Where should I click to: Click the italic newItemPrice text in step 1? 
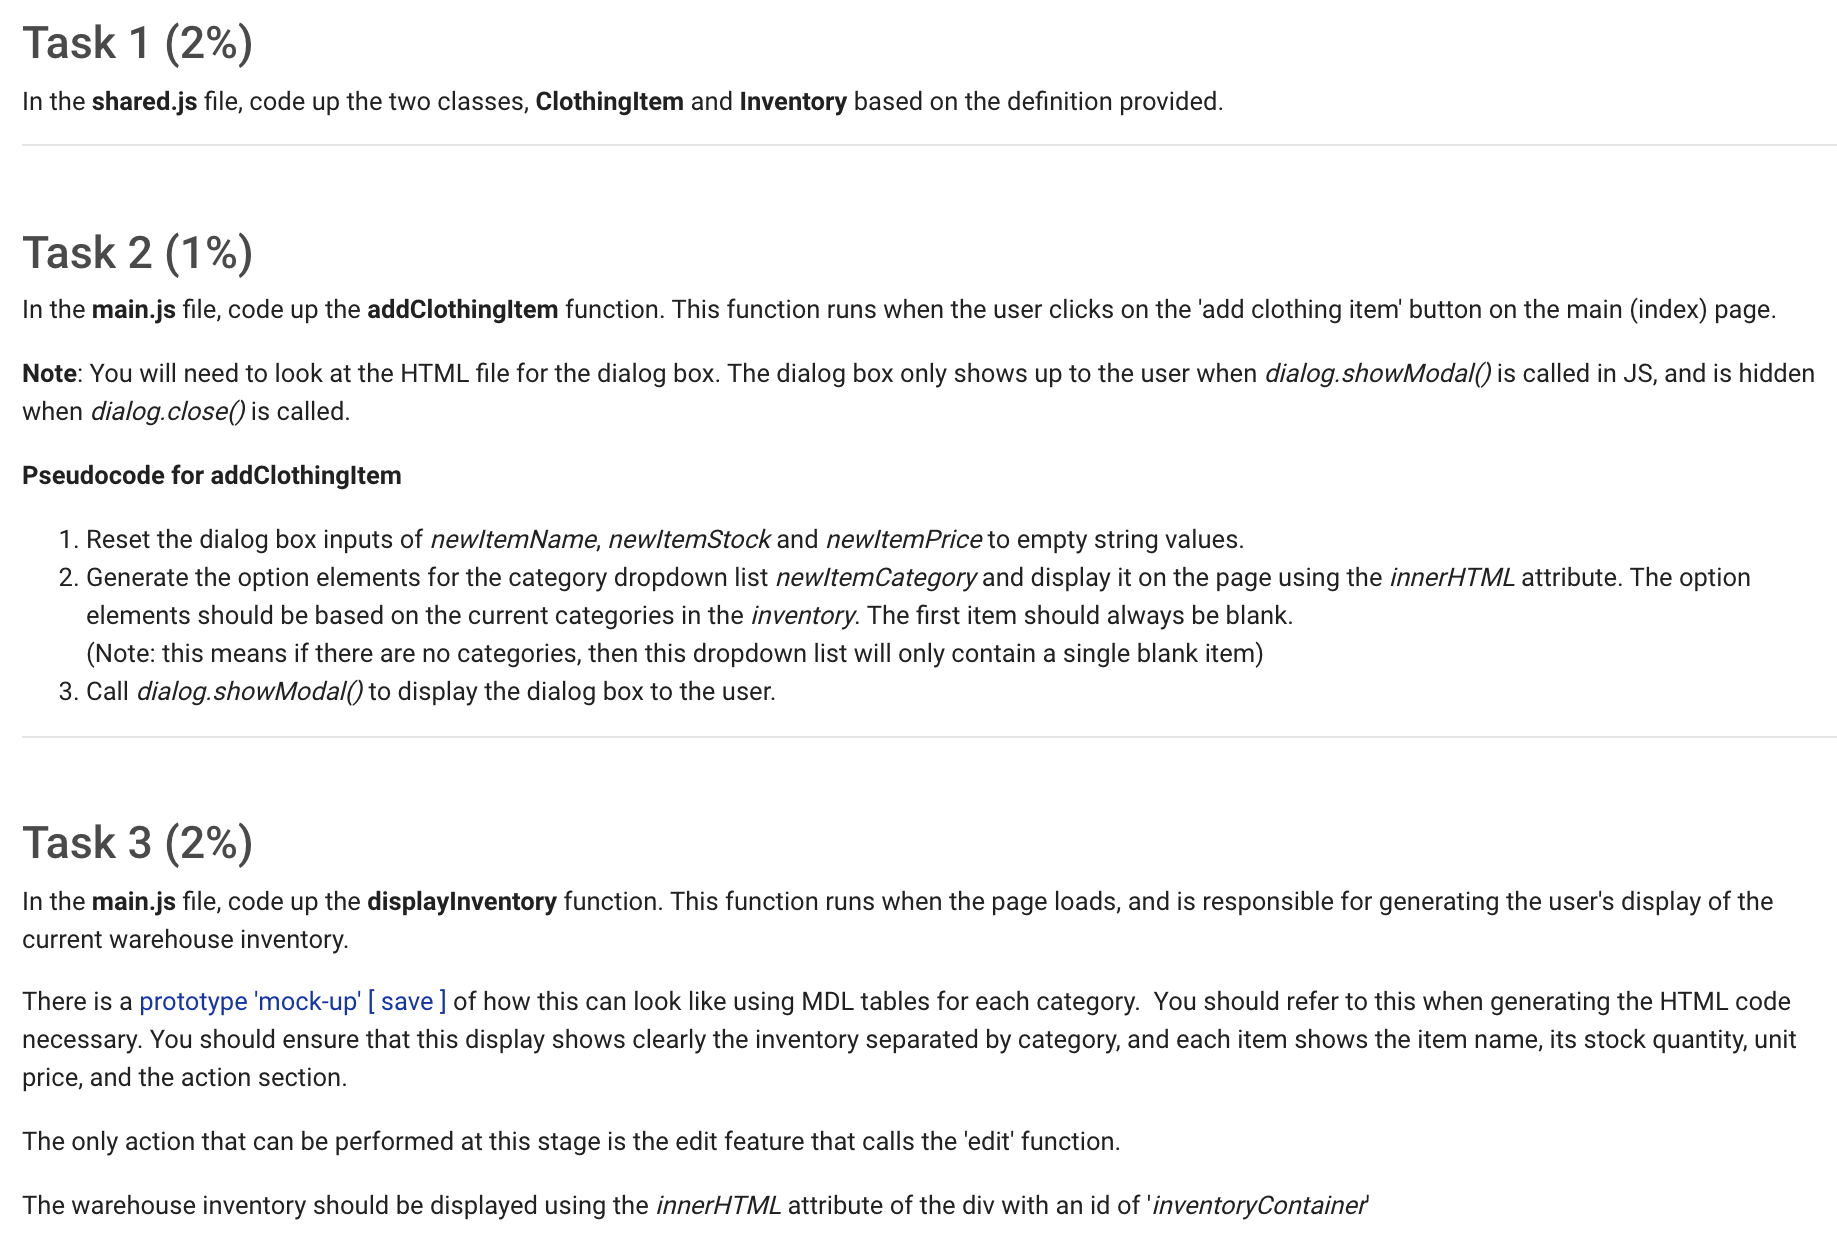(x=904, y=539)
